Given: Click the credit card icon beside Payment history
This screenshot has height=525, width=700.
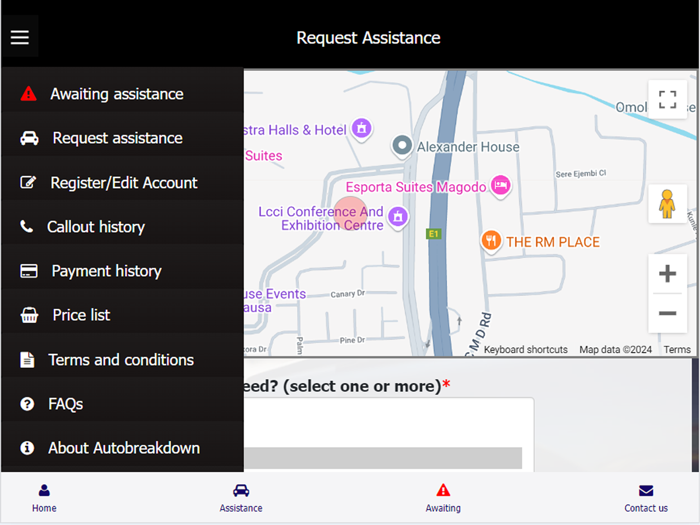Looking at the screenshot, I should pos(29,271).
